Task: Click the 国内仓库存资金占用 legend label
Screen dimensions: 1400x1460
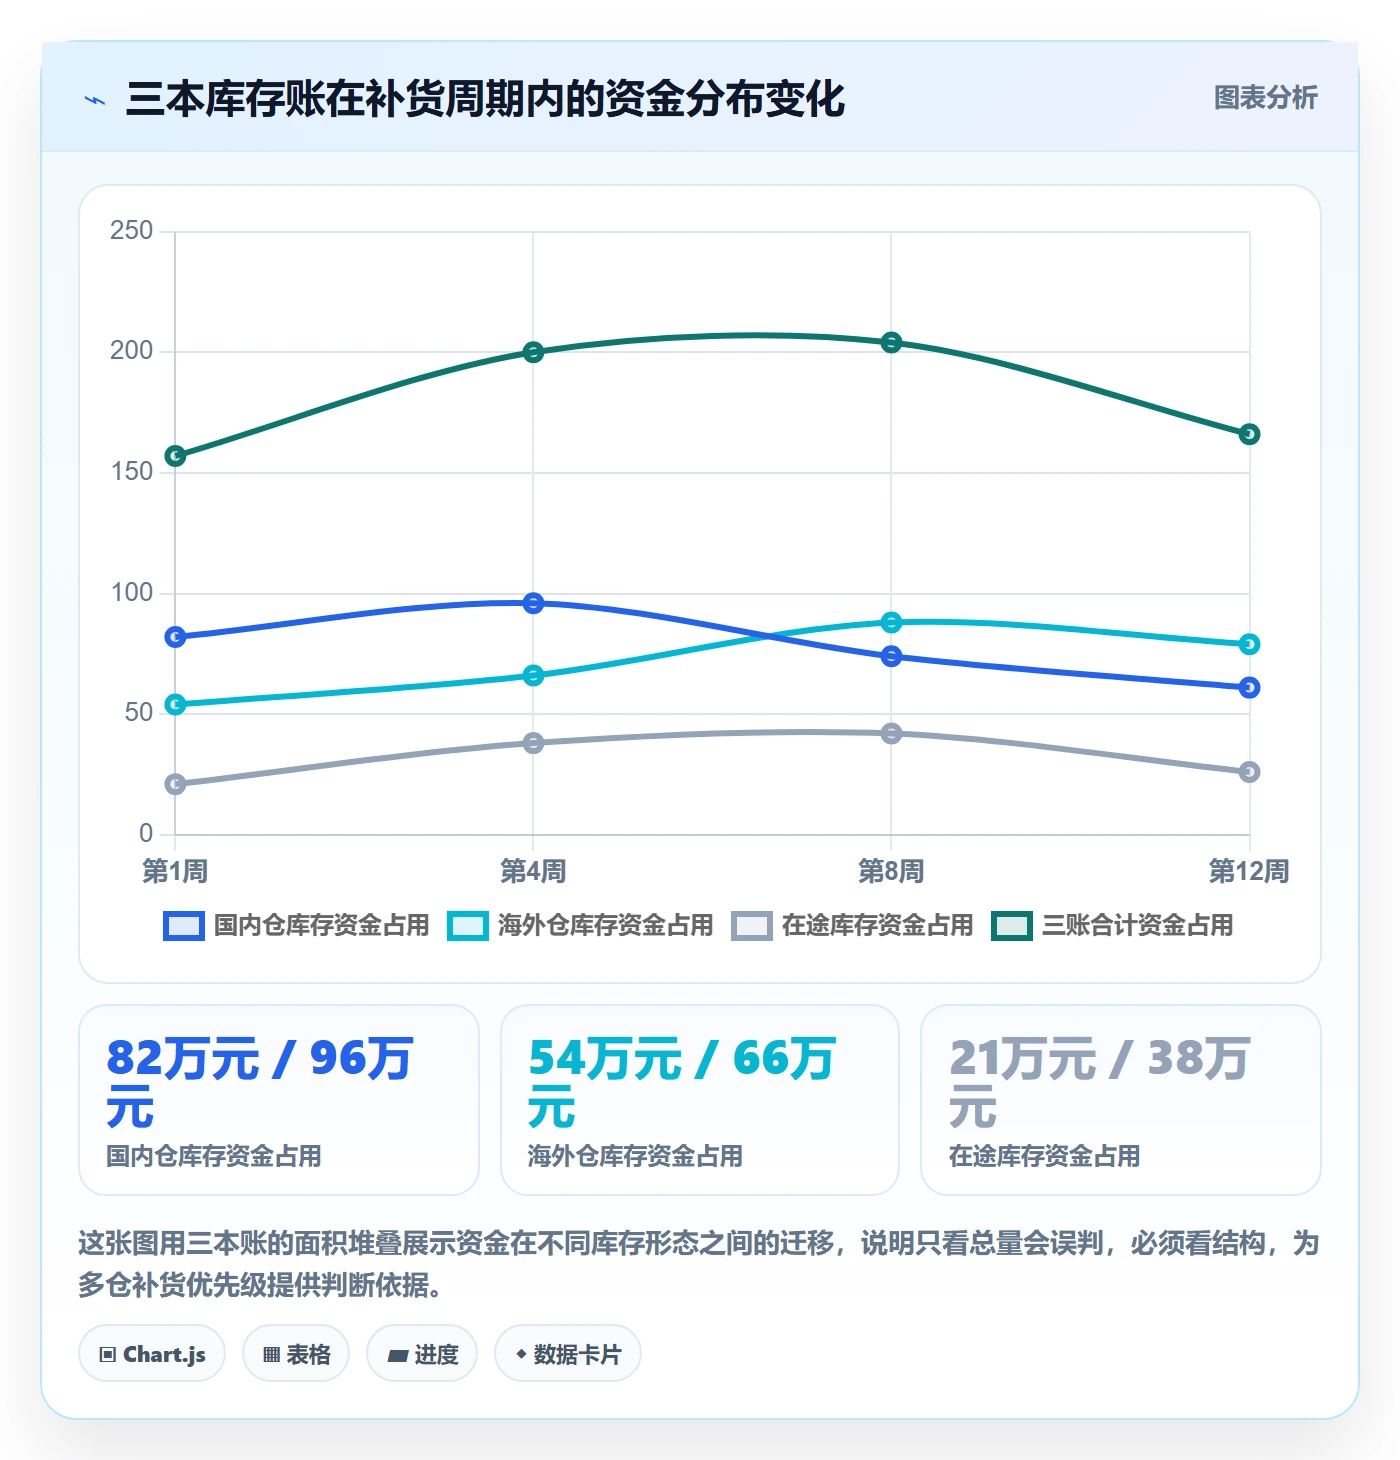Action: click(x=321, y=926)
